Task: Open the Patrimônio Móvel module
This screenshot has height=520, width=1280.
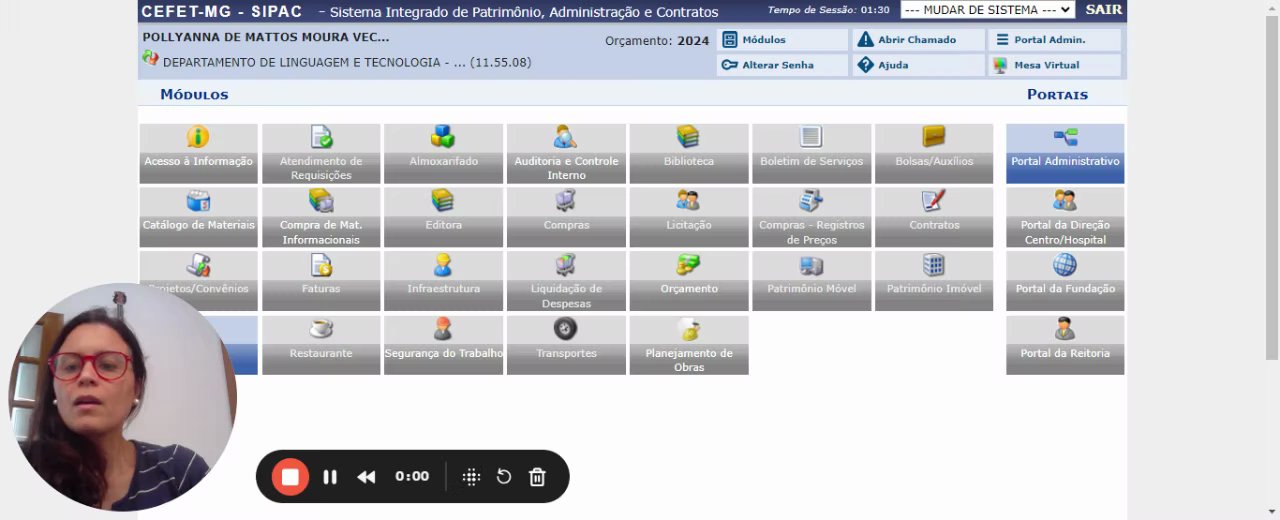Action: coord(811,281)
